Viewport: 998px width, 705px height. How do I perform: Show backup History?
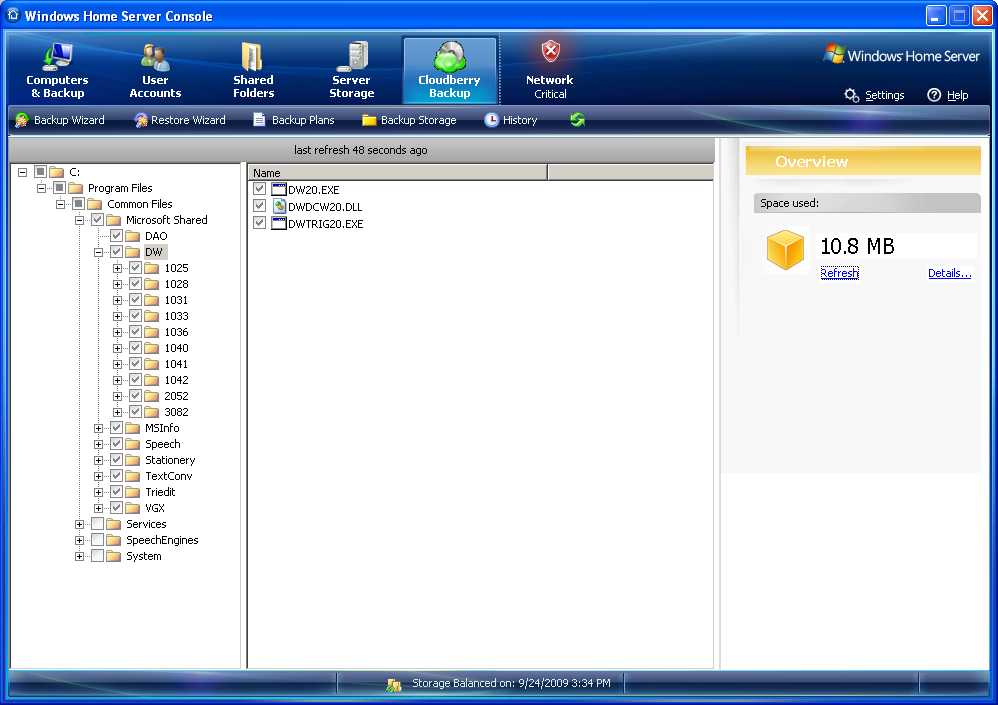(x=510, y=120)
